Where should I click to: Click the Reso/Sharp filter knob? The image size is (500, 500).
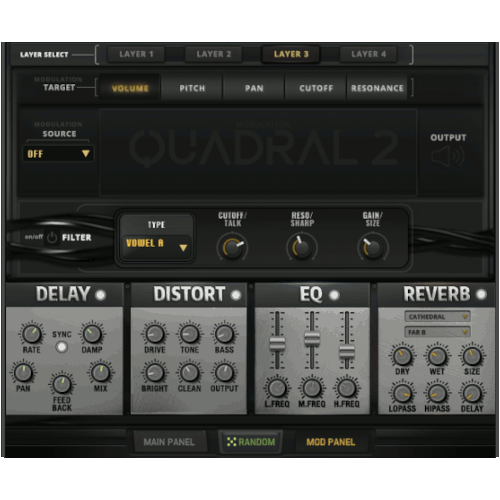click(x=302, y=247)
